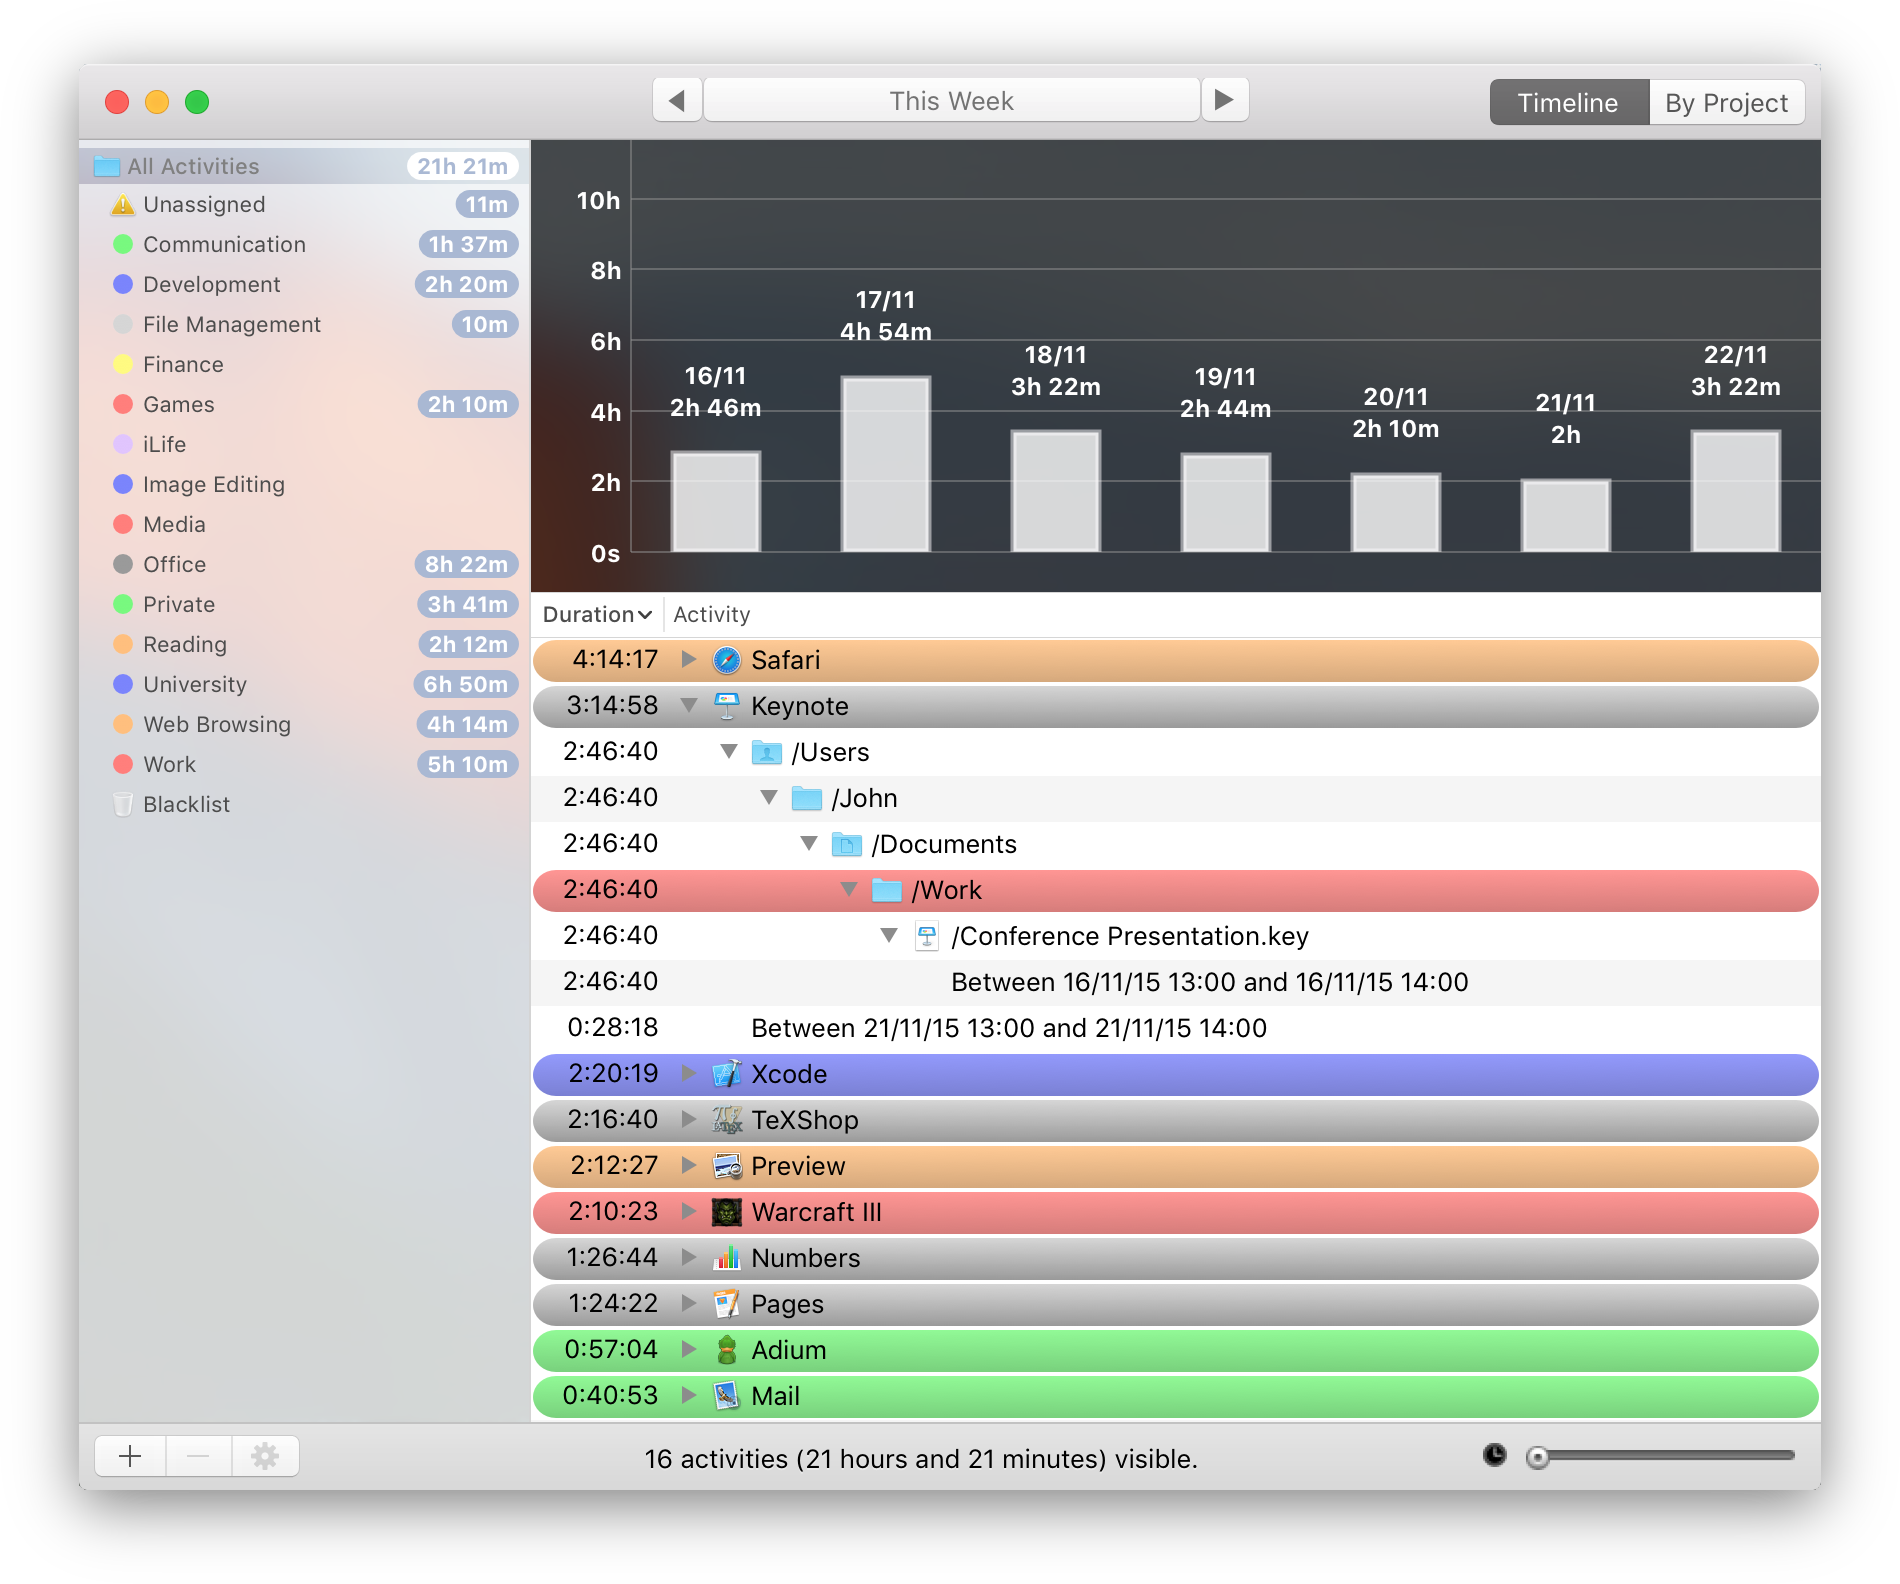The height and width of the screenshot is (1584, 1900).
Task: Expand the TeXShop activity row
Action: coord(689,1119)
